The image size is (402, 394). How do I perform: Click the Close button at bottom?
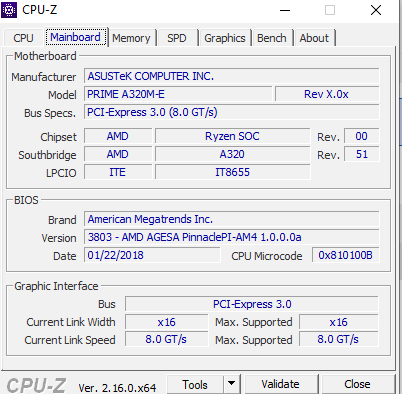pyautogui.click(x=357, y=384)
